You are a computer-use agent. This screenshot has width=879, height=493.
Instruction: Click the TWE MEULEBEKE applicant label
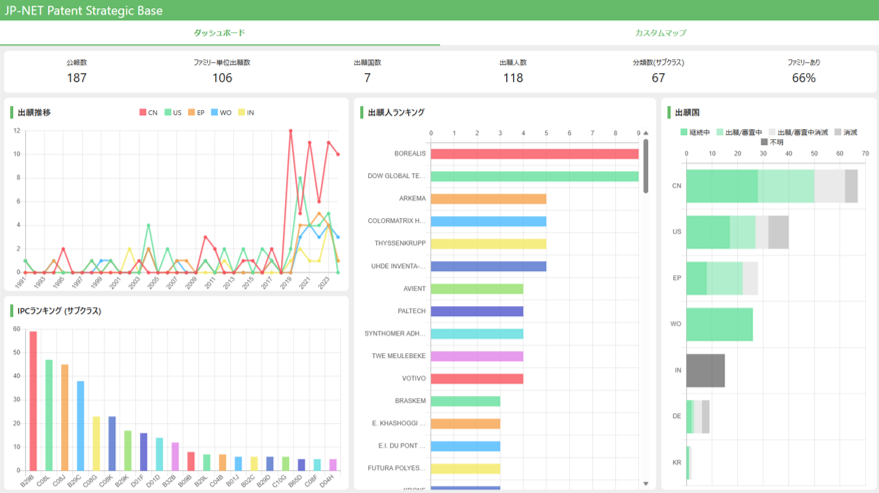click(x=399, y=356)
